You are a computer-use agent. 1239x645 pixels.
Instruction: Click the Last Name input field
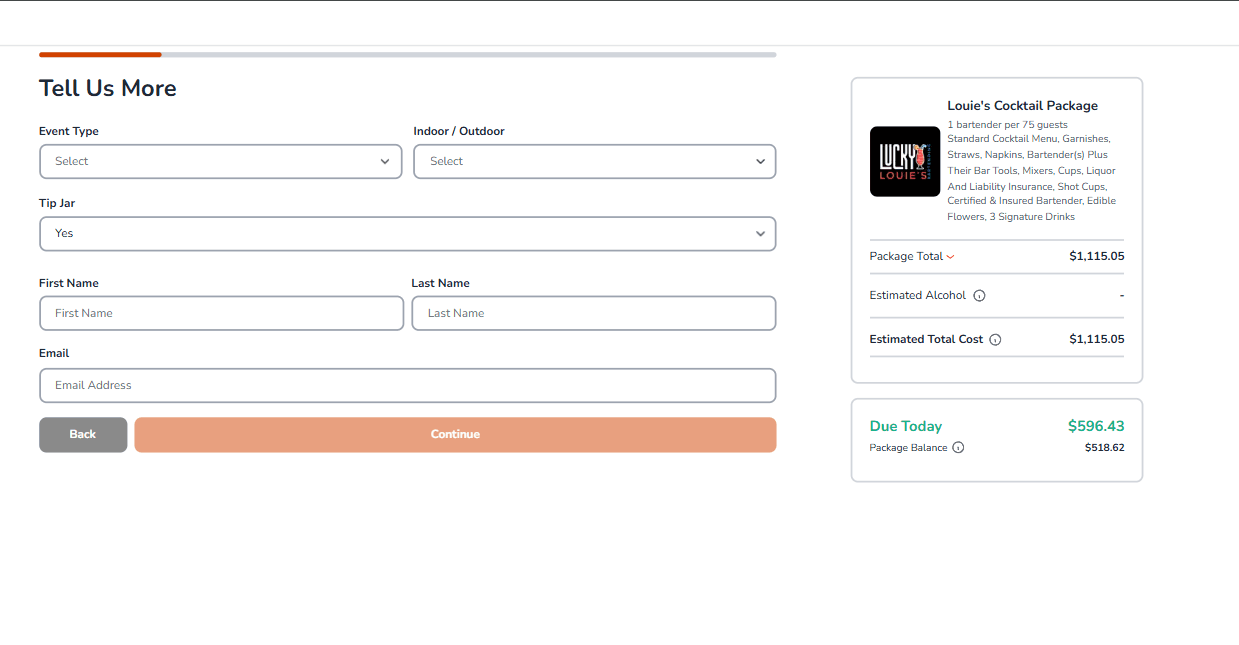click(594, 313)
